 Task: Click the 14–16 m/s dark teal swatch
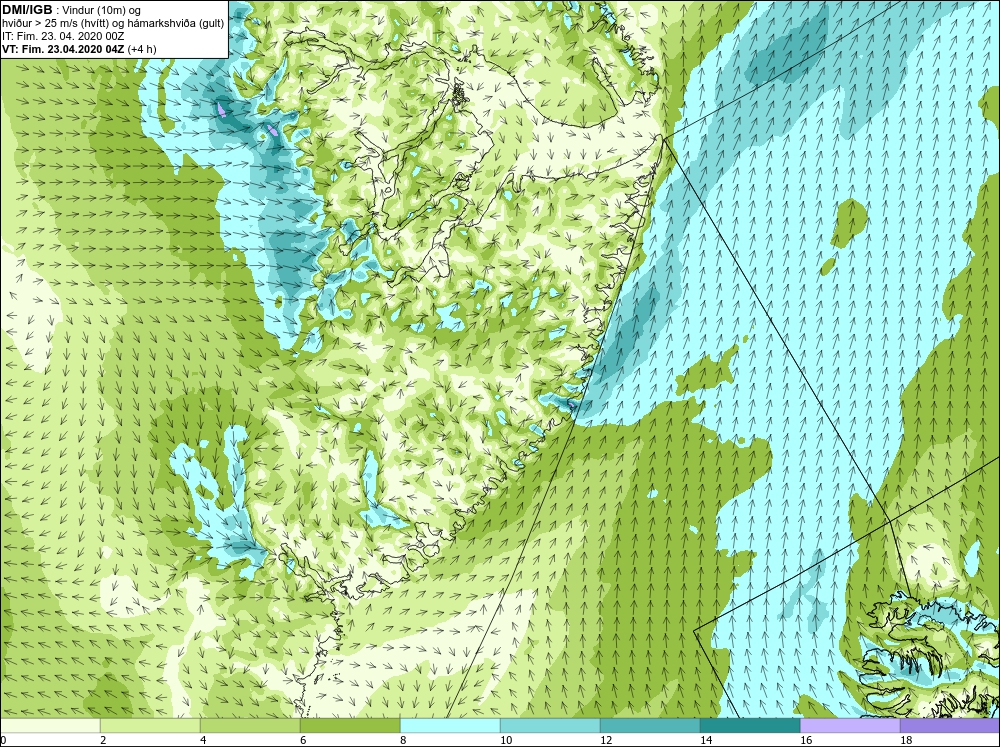(x=750, y=726)
